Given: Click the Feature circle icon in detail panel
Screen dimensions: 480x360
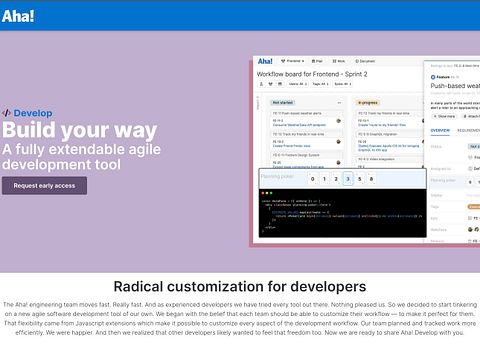Looking at the screenshot, I should pyautogui.click(x=433, y=77).
